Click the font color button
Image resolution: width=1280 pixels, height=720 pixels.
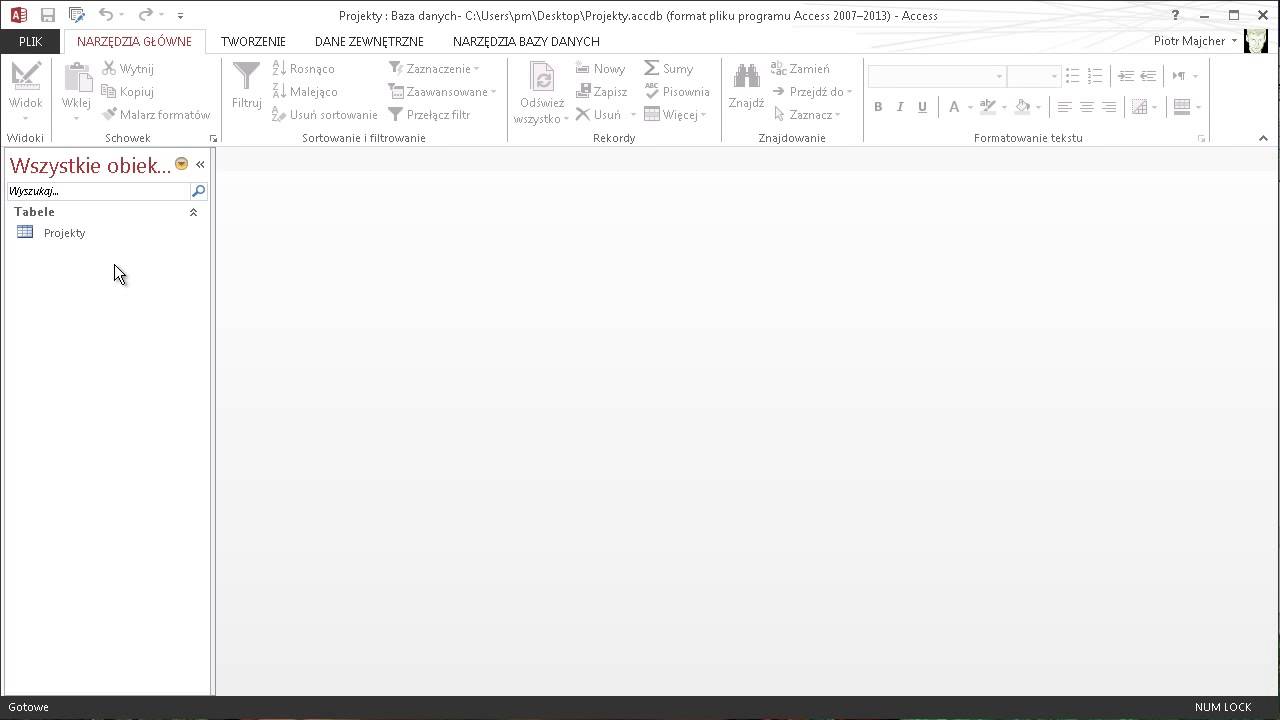tap(954, 107)
